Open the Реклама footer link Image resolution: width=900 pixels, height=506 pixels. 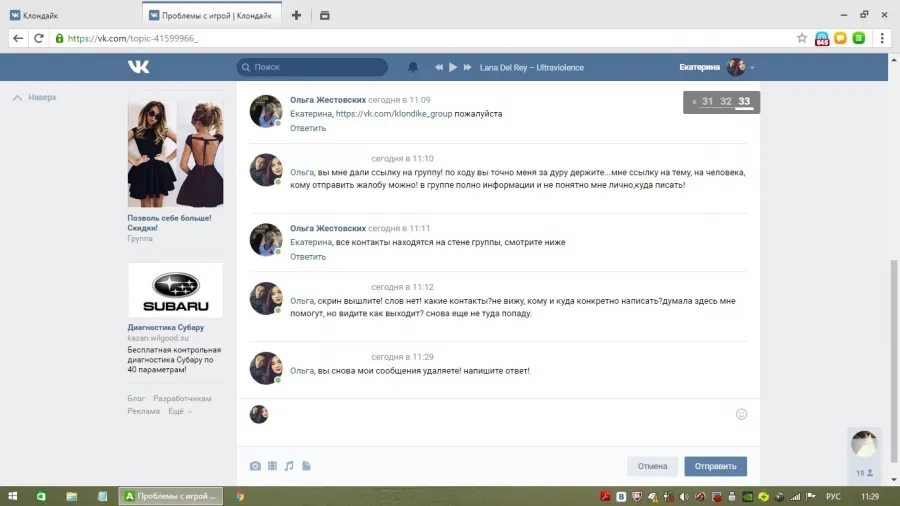coord(143,411)
